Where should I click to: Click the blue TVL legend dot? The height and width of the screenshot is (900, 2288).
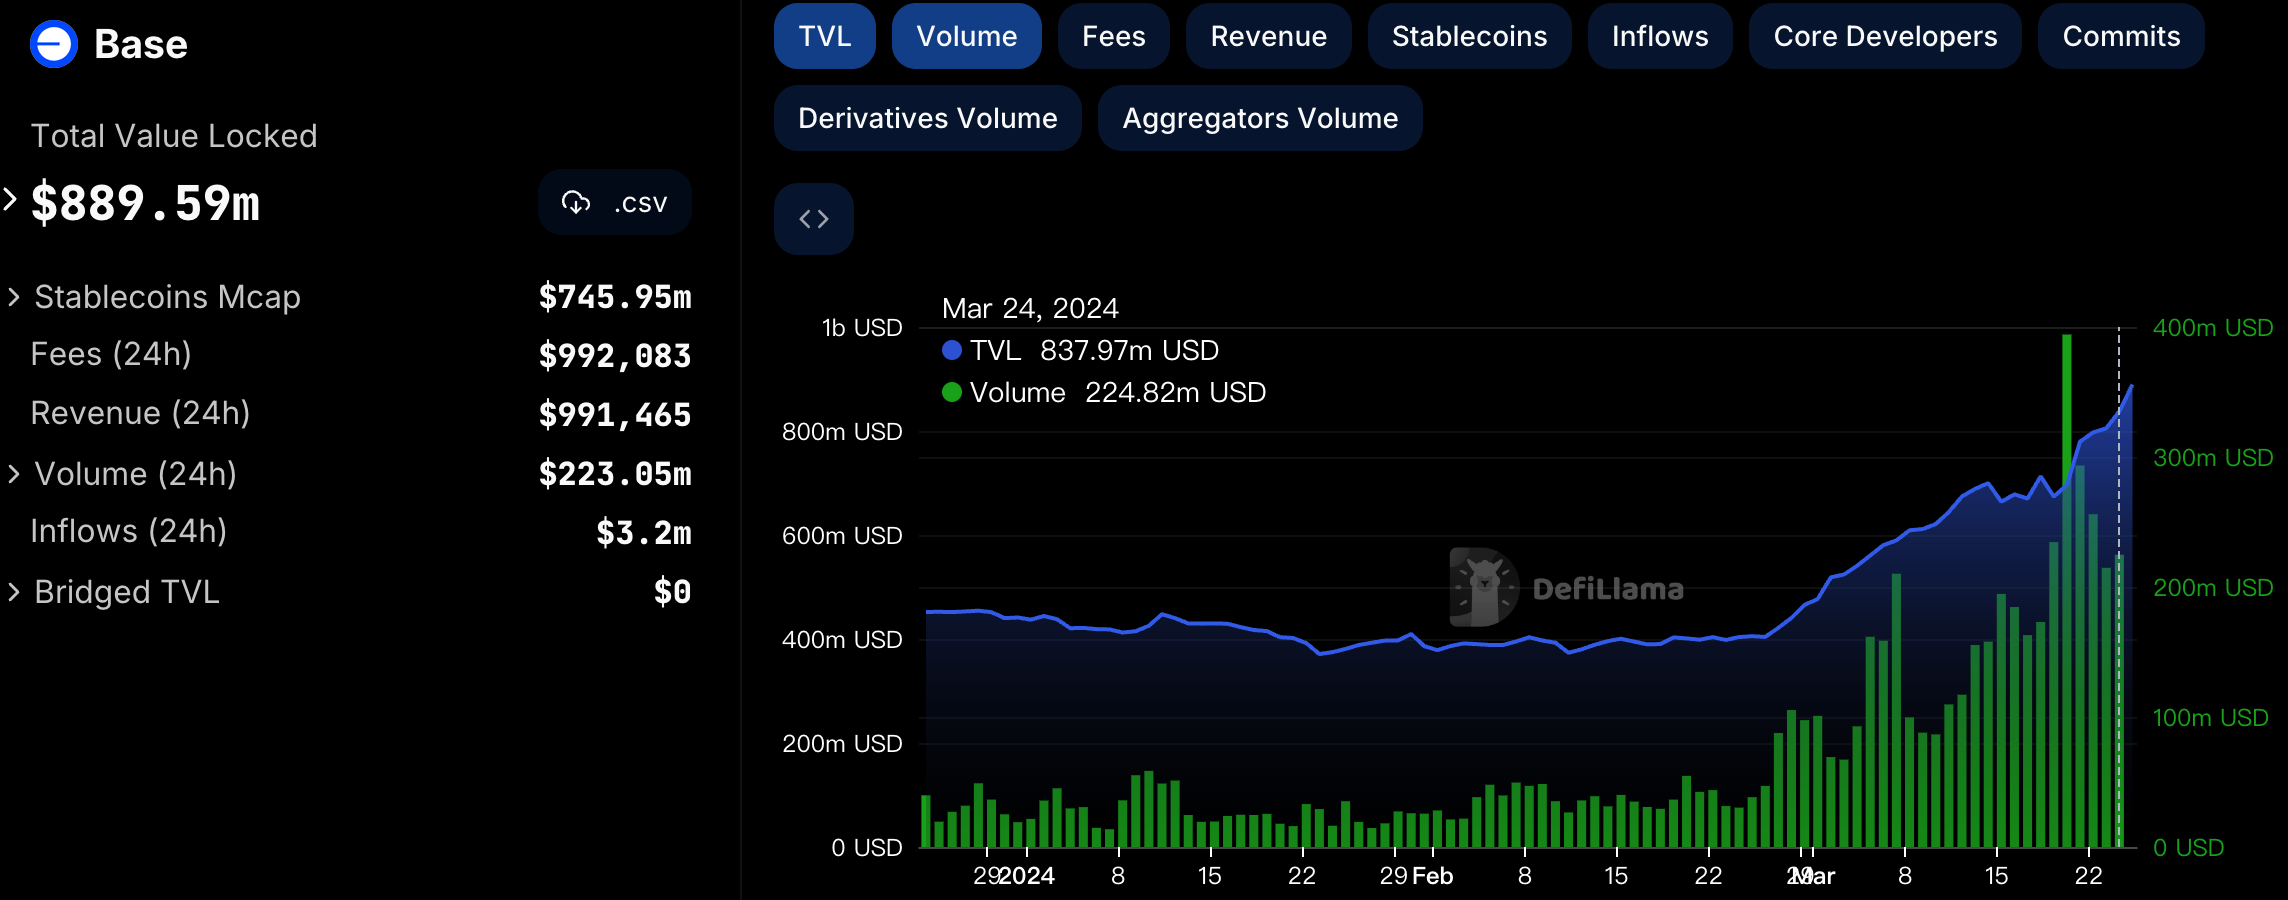click(952, 351)
